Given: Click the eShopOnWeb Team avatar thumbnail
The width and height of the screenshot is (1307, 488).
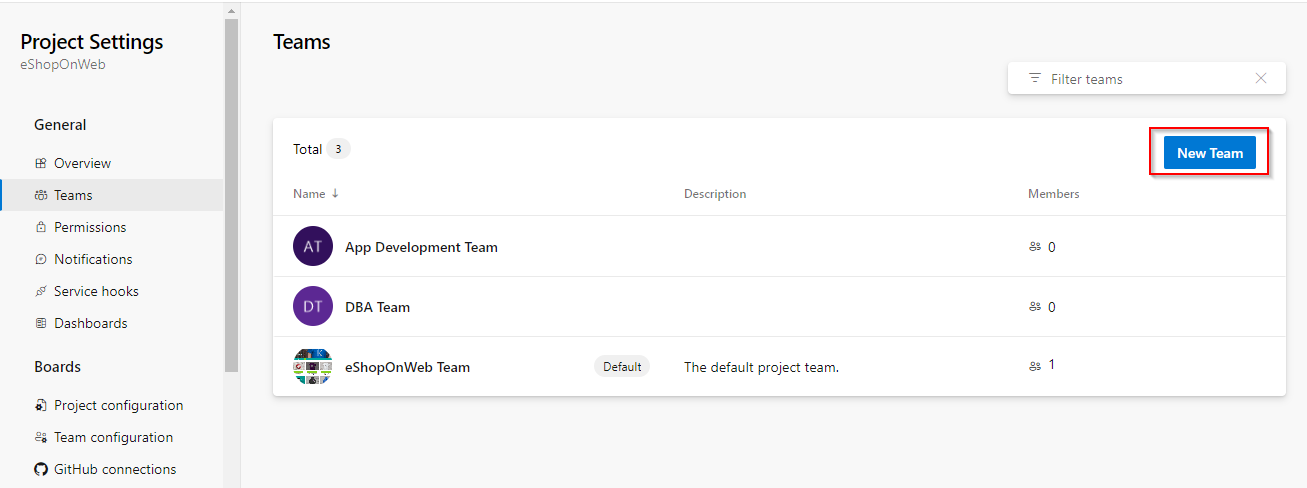Looking at the screenshot, I should (x=313, y=367).
